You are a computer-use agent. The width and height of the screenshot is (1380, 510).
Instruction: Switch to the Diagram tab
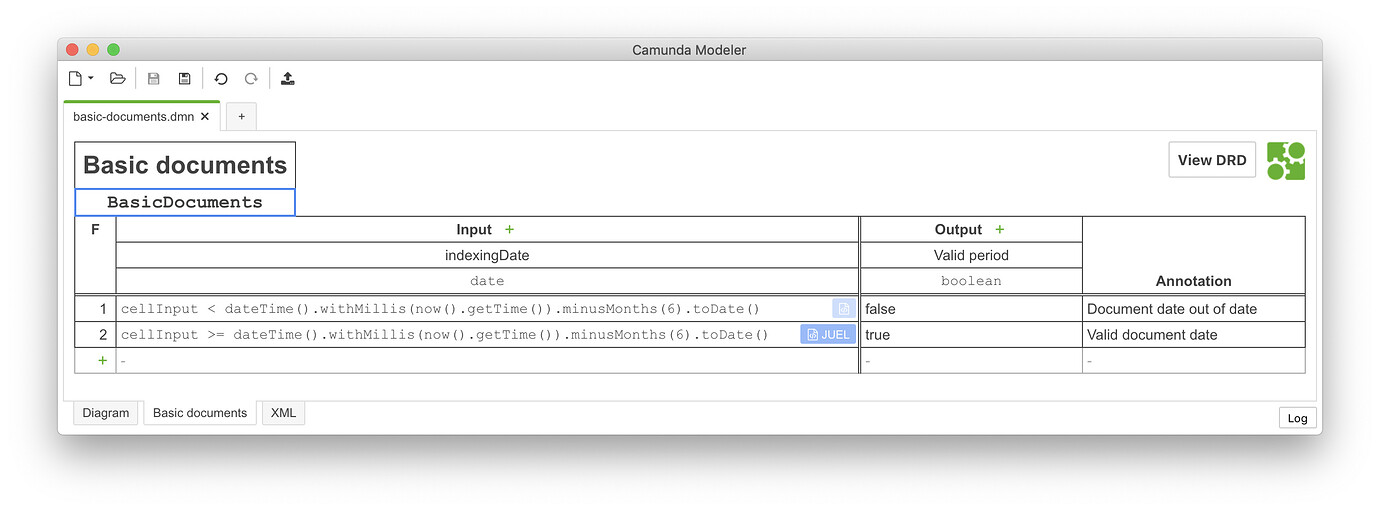106,413
